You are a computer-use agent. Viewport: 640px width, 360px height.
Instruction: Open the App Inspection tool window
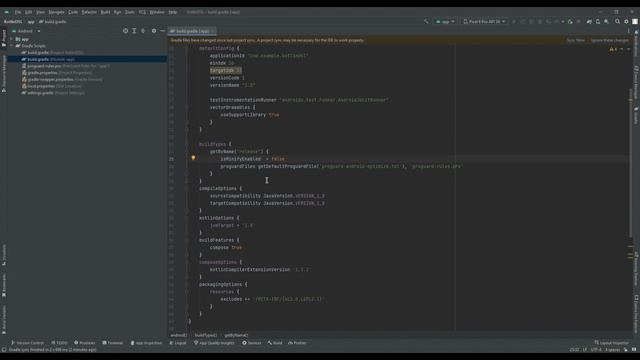click(x=147, y=343)
